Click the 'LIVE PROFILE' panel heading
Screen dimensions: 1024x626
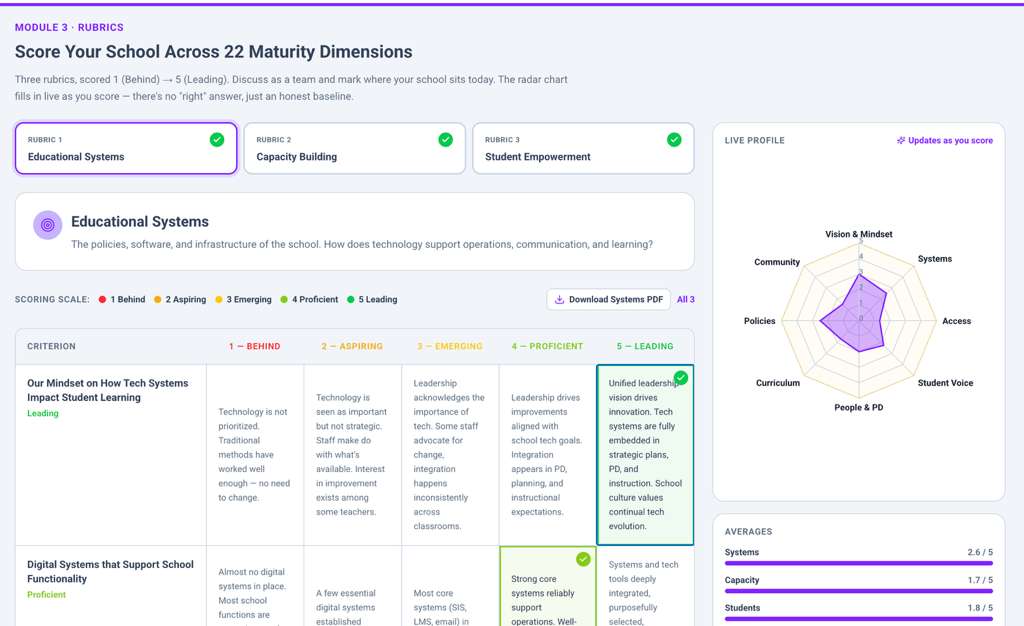[754, 140]
